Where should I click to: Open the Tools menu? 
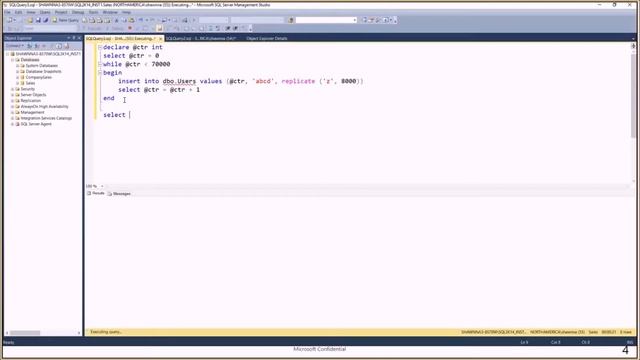[x=93, y=12]
